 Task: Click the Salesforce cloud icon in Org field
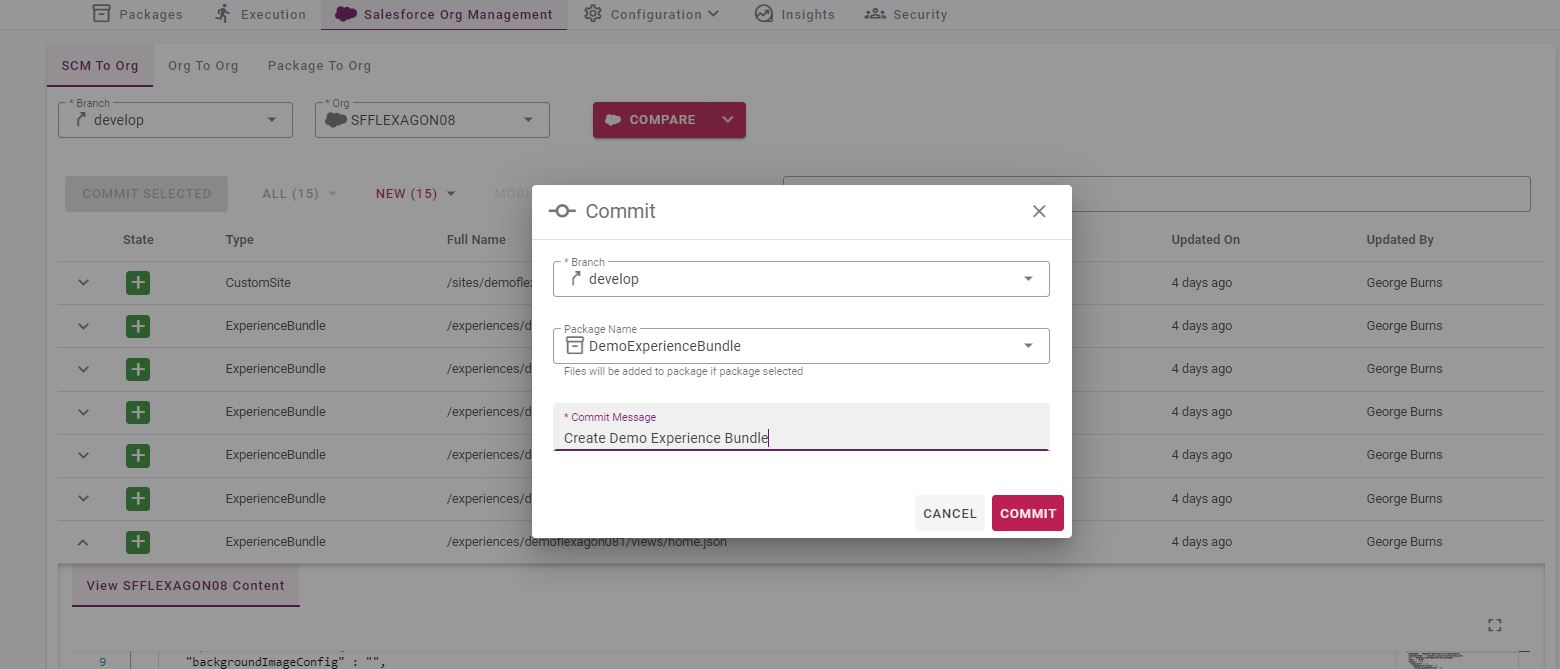pos(337,120)
